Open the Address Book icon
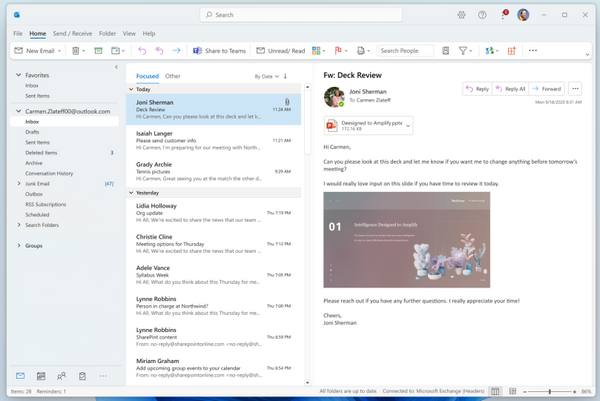 445,51
